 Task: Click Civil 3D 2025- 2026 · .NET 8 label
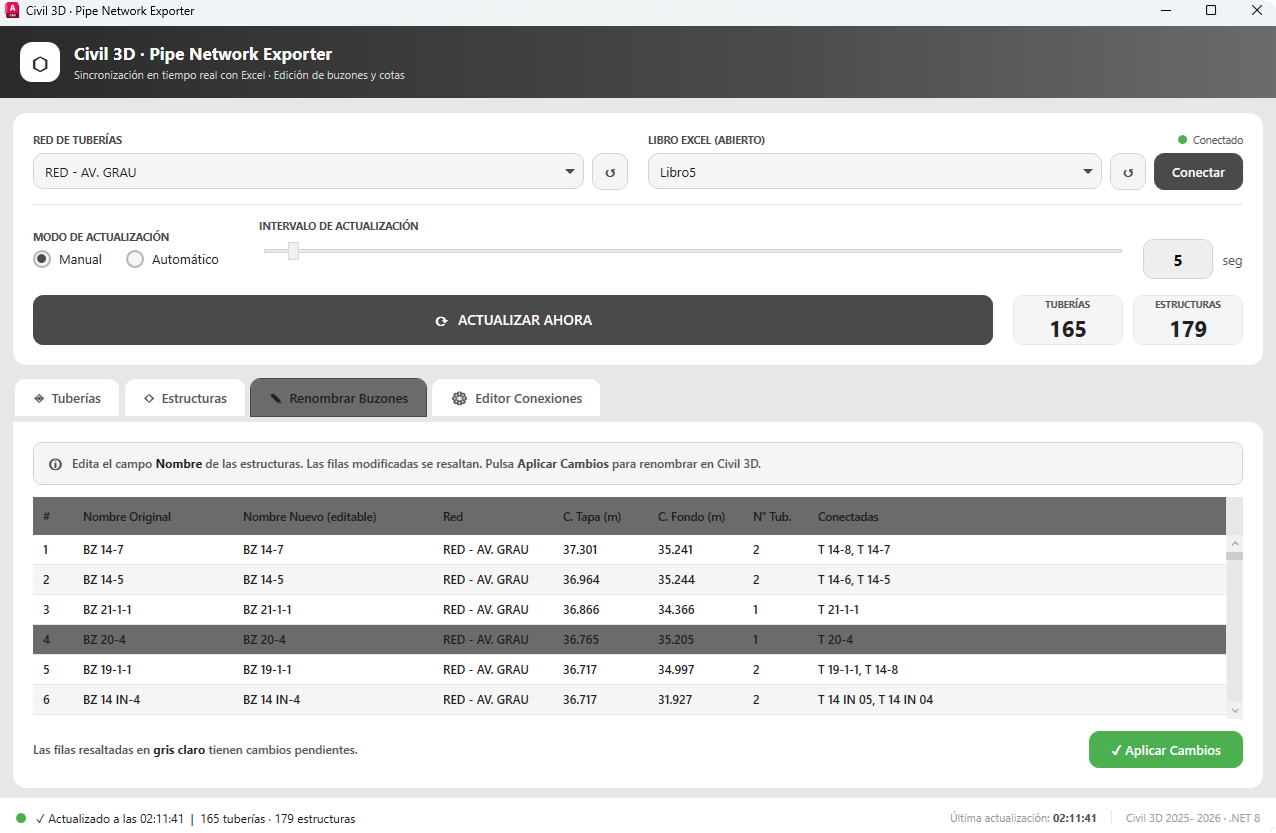click(x=1193, y=818)
